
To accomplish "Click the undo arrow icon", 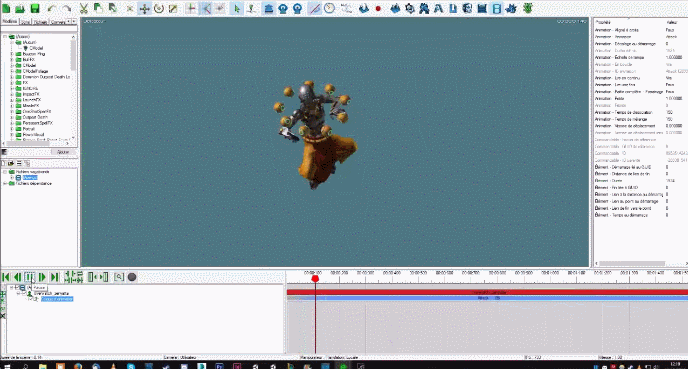I will click(52, 8).
